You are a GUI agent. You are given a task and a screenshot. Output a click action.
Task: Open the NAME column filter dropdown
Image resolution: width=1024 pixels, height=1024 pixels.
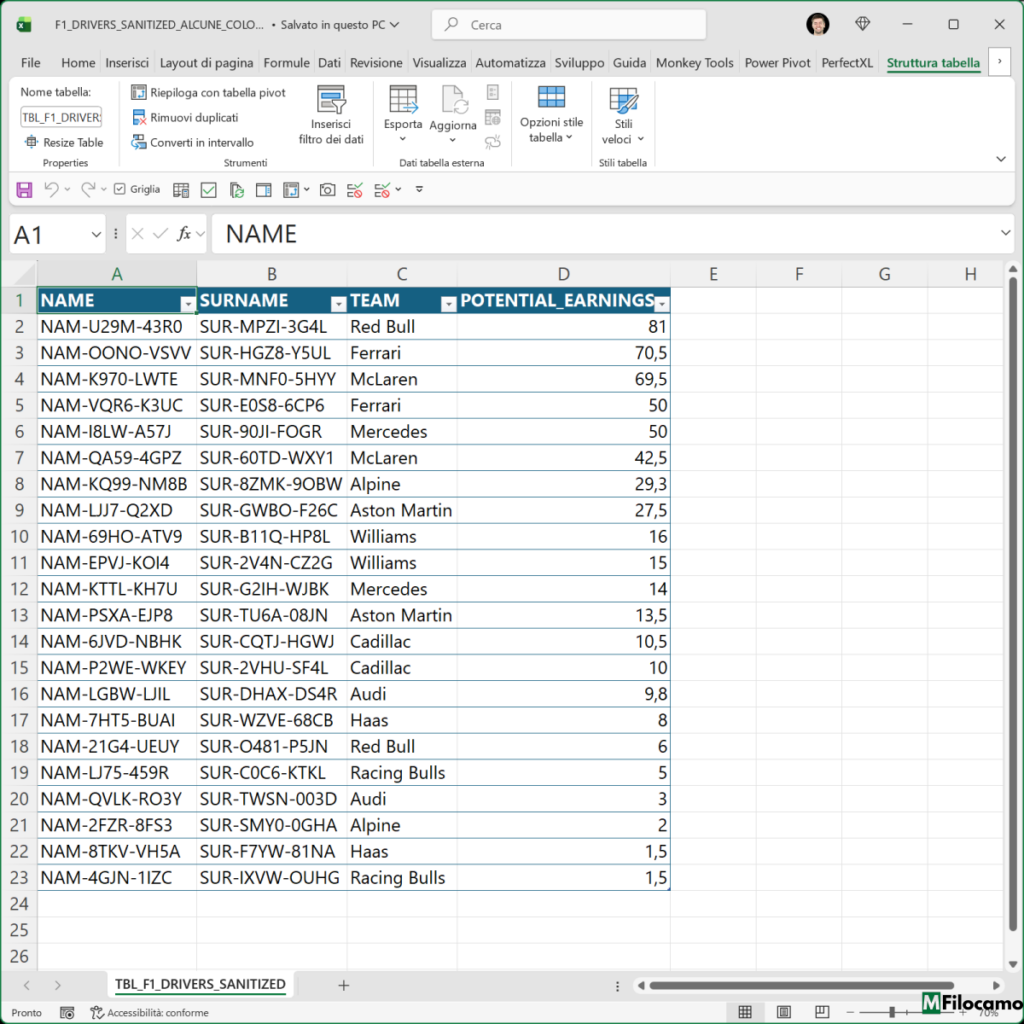point(187,304)
